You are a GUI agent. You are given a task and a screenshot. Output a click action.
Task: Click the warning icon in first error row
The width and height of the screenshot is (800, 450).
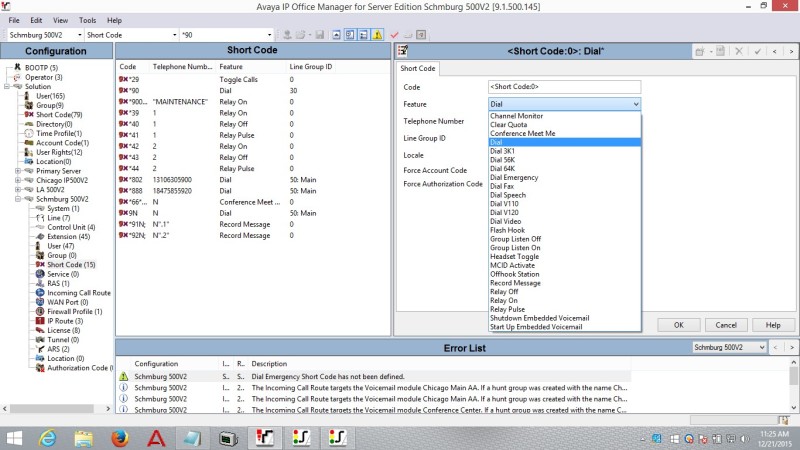(x=123, y=377)
